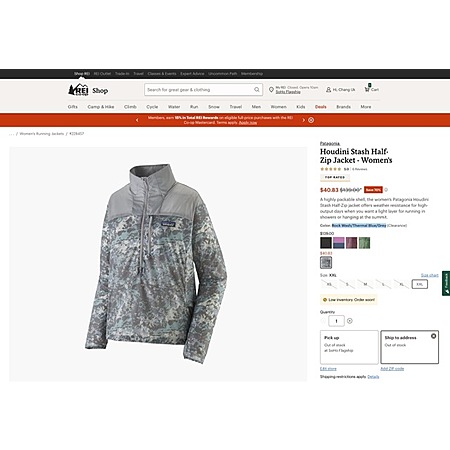
Task: Select the Ship to address option
Action: point(410,347)
